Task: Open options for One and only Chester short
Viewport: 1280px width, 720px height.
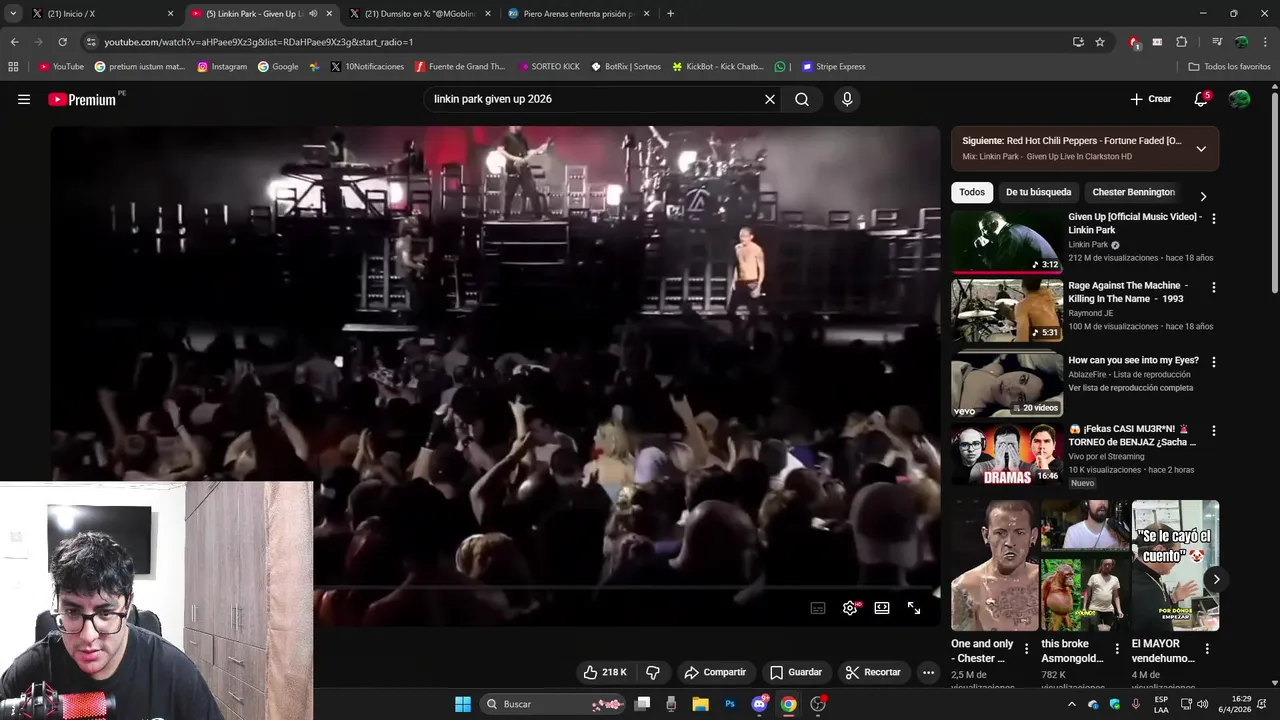Action: tap(1026, 649)
